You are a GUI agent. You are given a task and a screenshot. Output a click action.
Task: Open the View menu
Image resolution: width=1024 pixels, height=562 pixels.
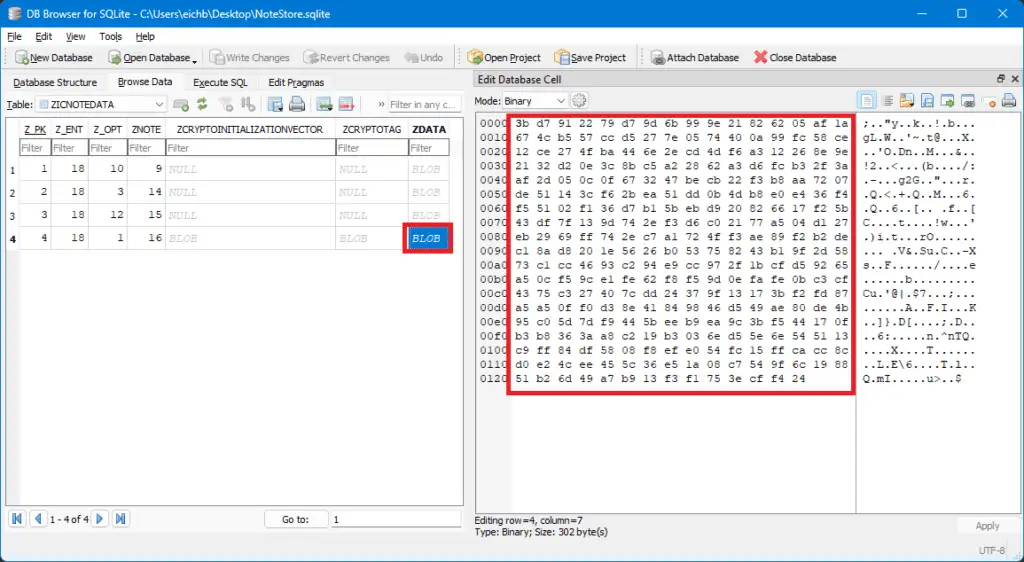pyautogui.click(x=75, y=37)
